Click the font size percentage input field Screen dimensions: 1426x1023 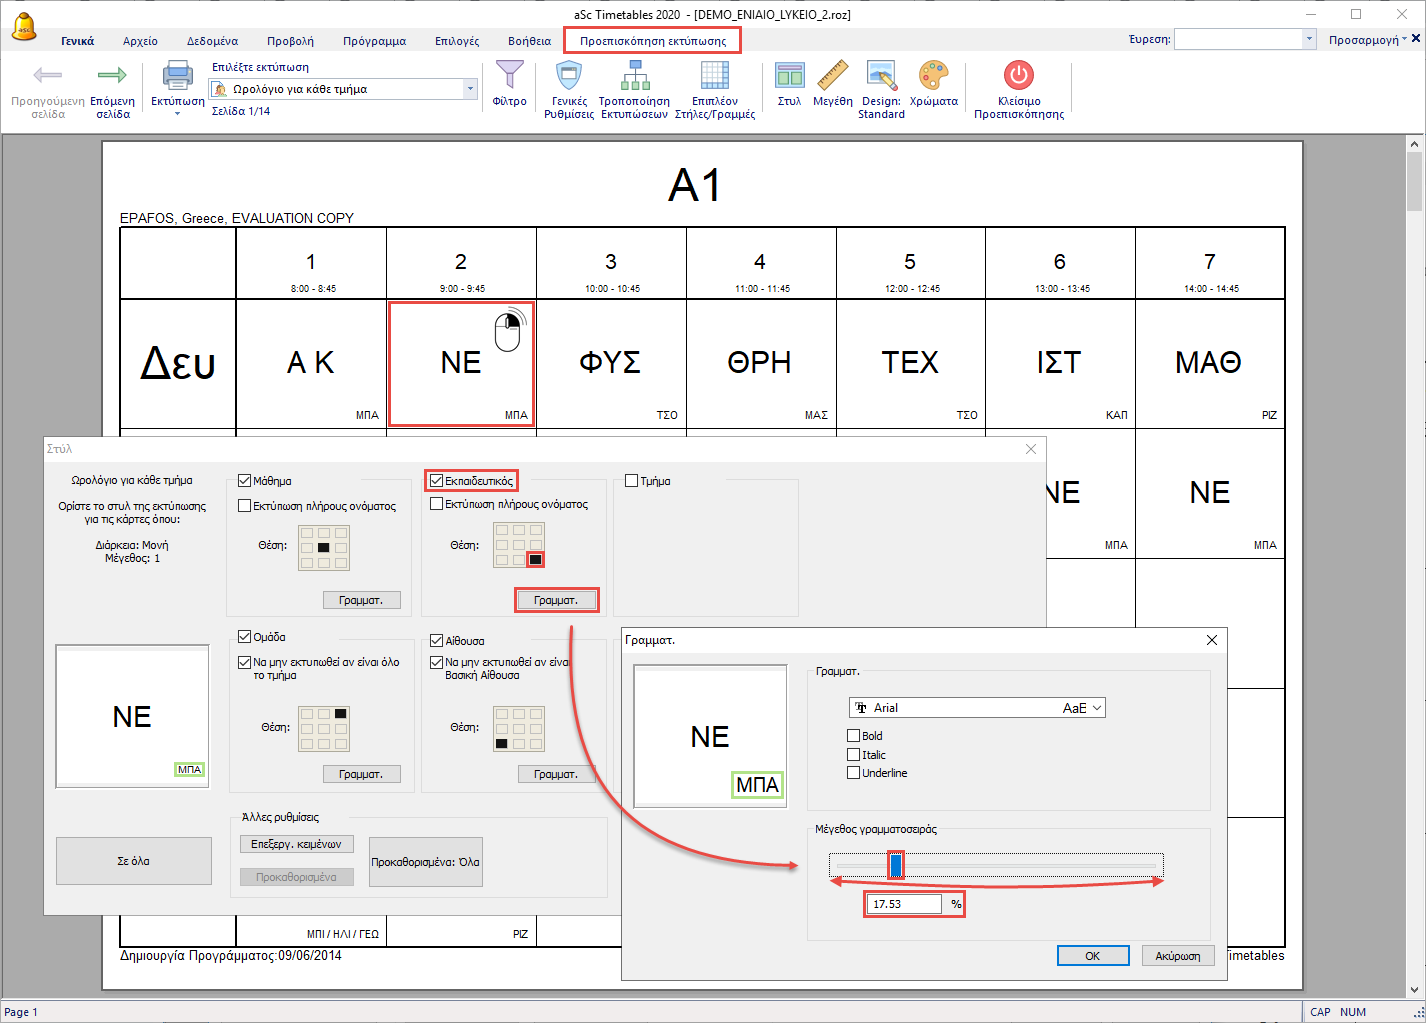point(904,904)
